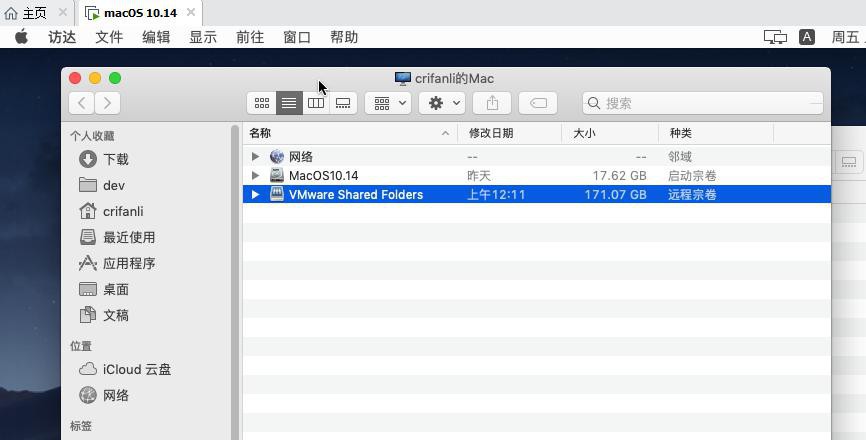Open the 窗口 menu
The height and width of the screenshot is (440, 866).
click(297, 37)
